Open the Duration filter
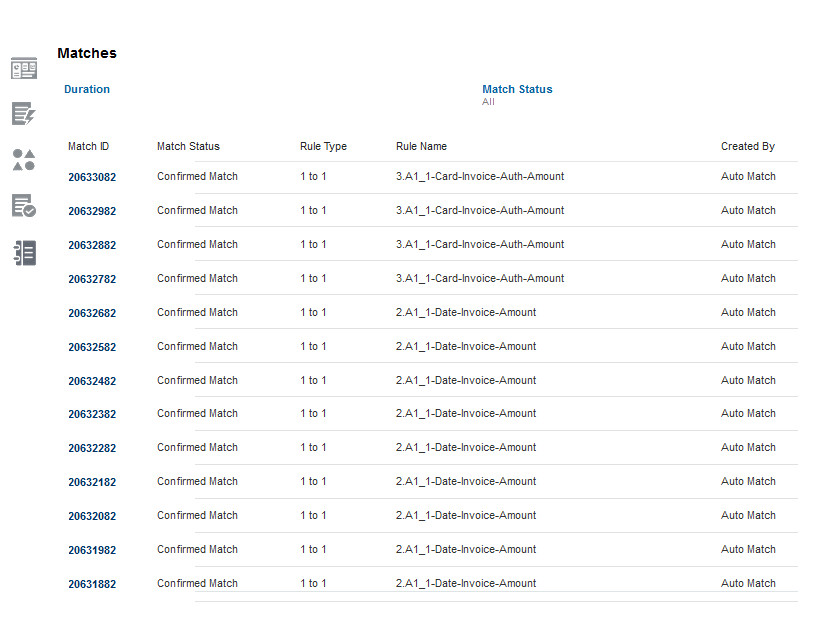The width and height of the screenshot is (819, 623). pos(87,89)
